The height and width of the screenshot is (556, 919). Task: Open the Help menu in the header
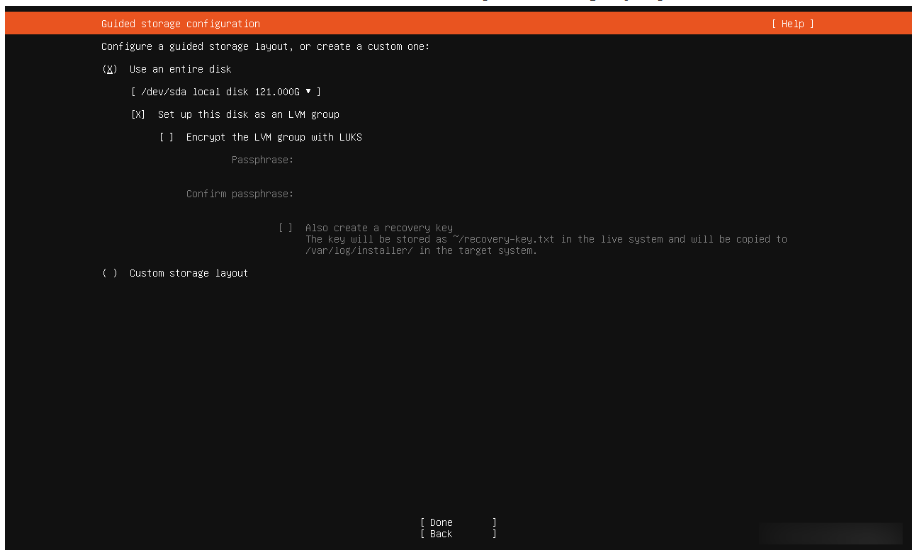click(x=792, y=24)
